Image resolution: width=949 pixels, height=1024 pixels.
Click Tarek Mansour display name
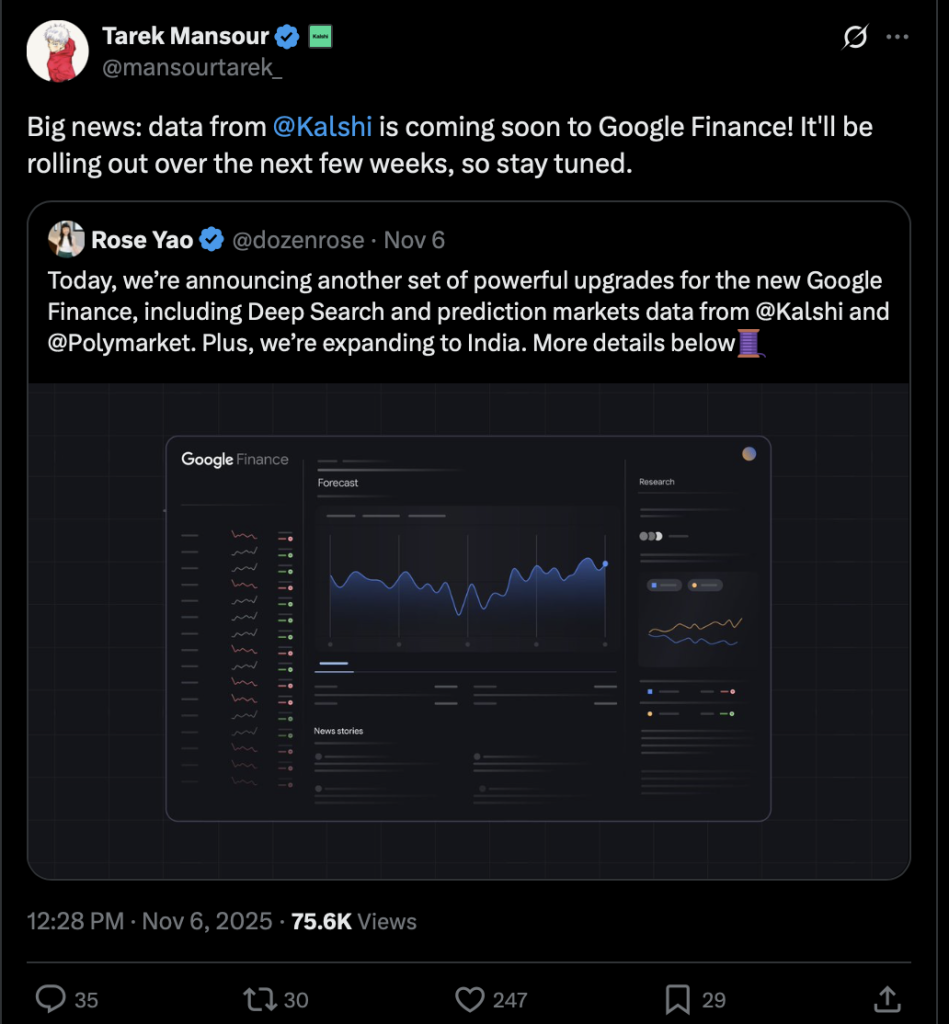pos(185,37)
